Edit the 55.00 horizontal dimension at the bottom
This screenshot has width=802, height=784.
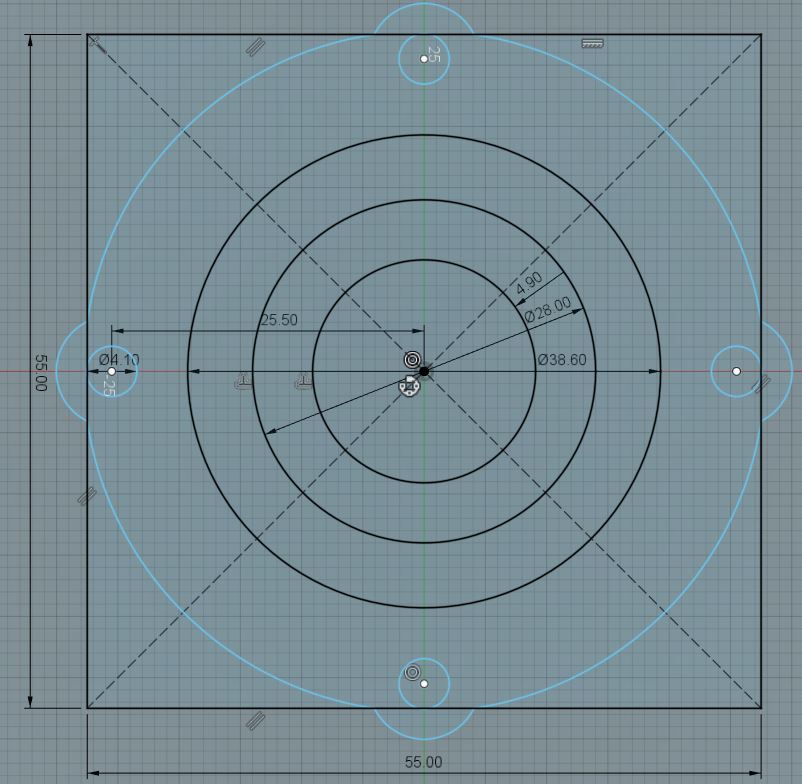(424, 761)
